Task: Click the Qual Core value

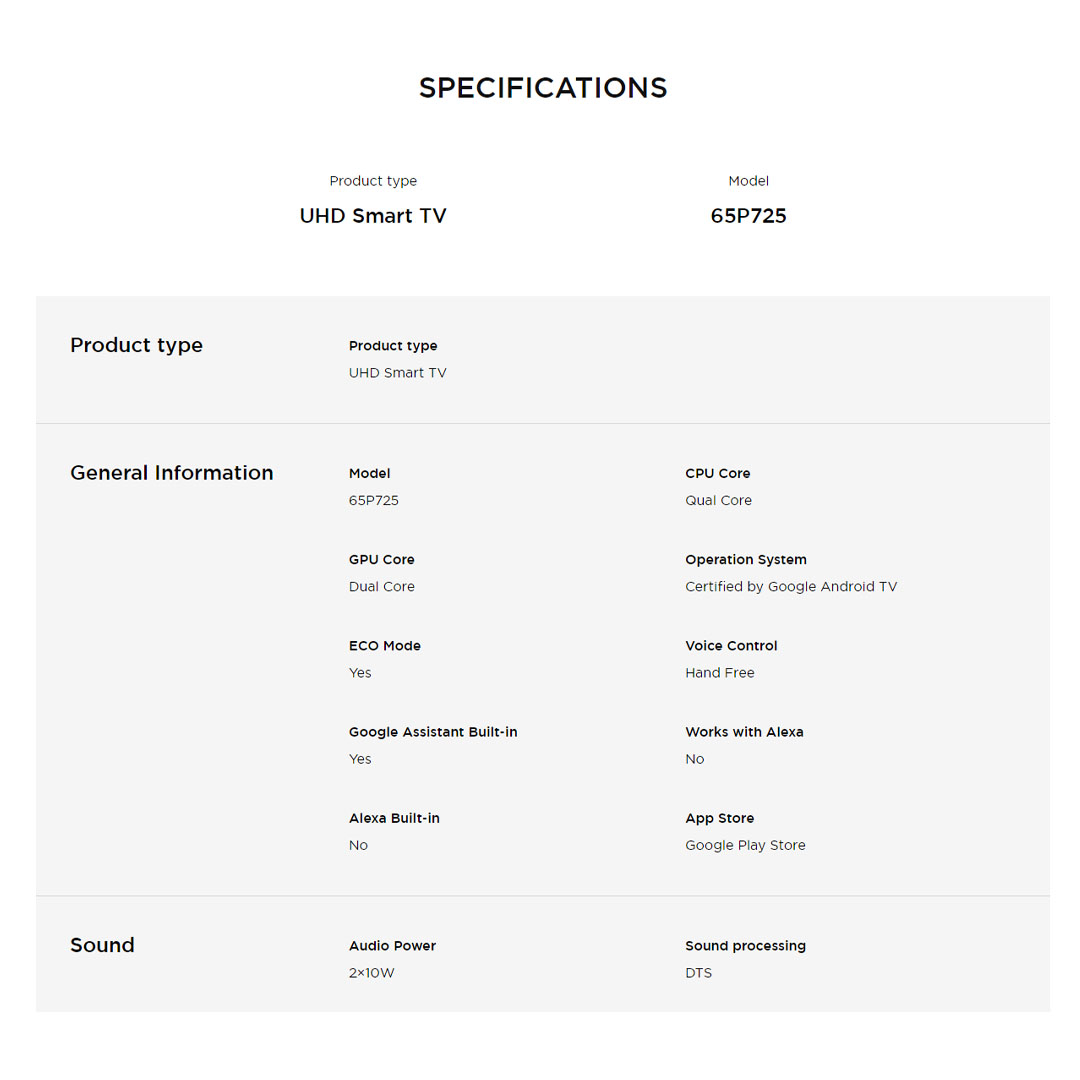Action: point(718,501)
